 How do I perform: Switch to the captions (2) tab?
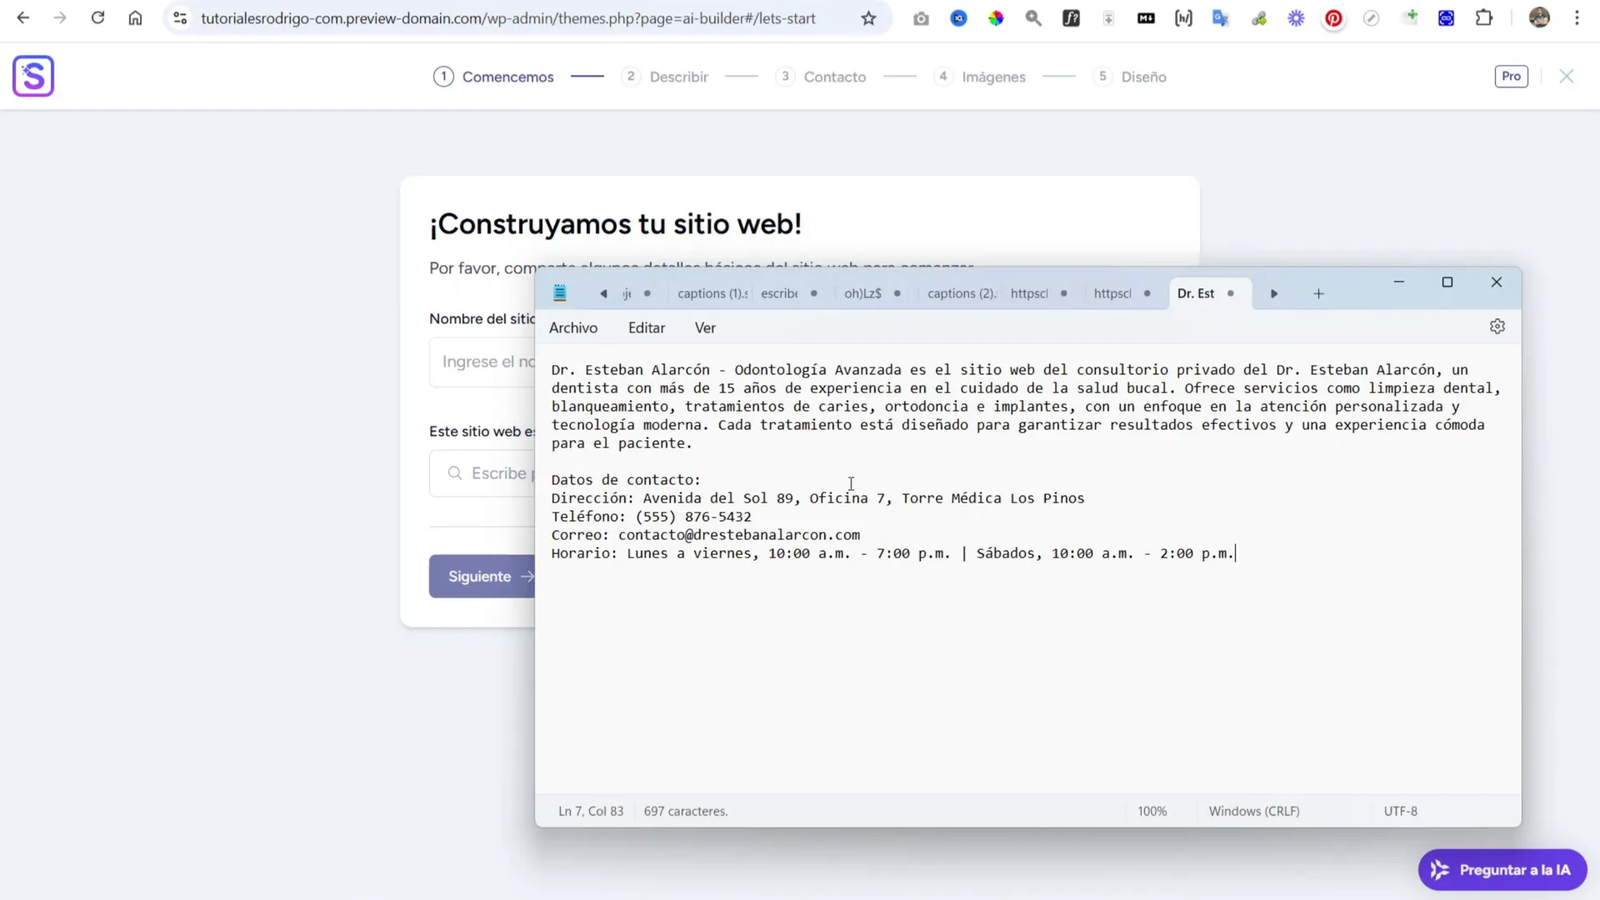[x=959, y=293]
